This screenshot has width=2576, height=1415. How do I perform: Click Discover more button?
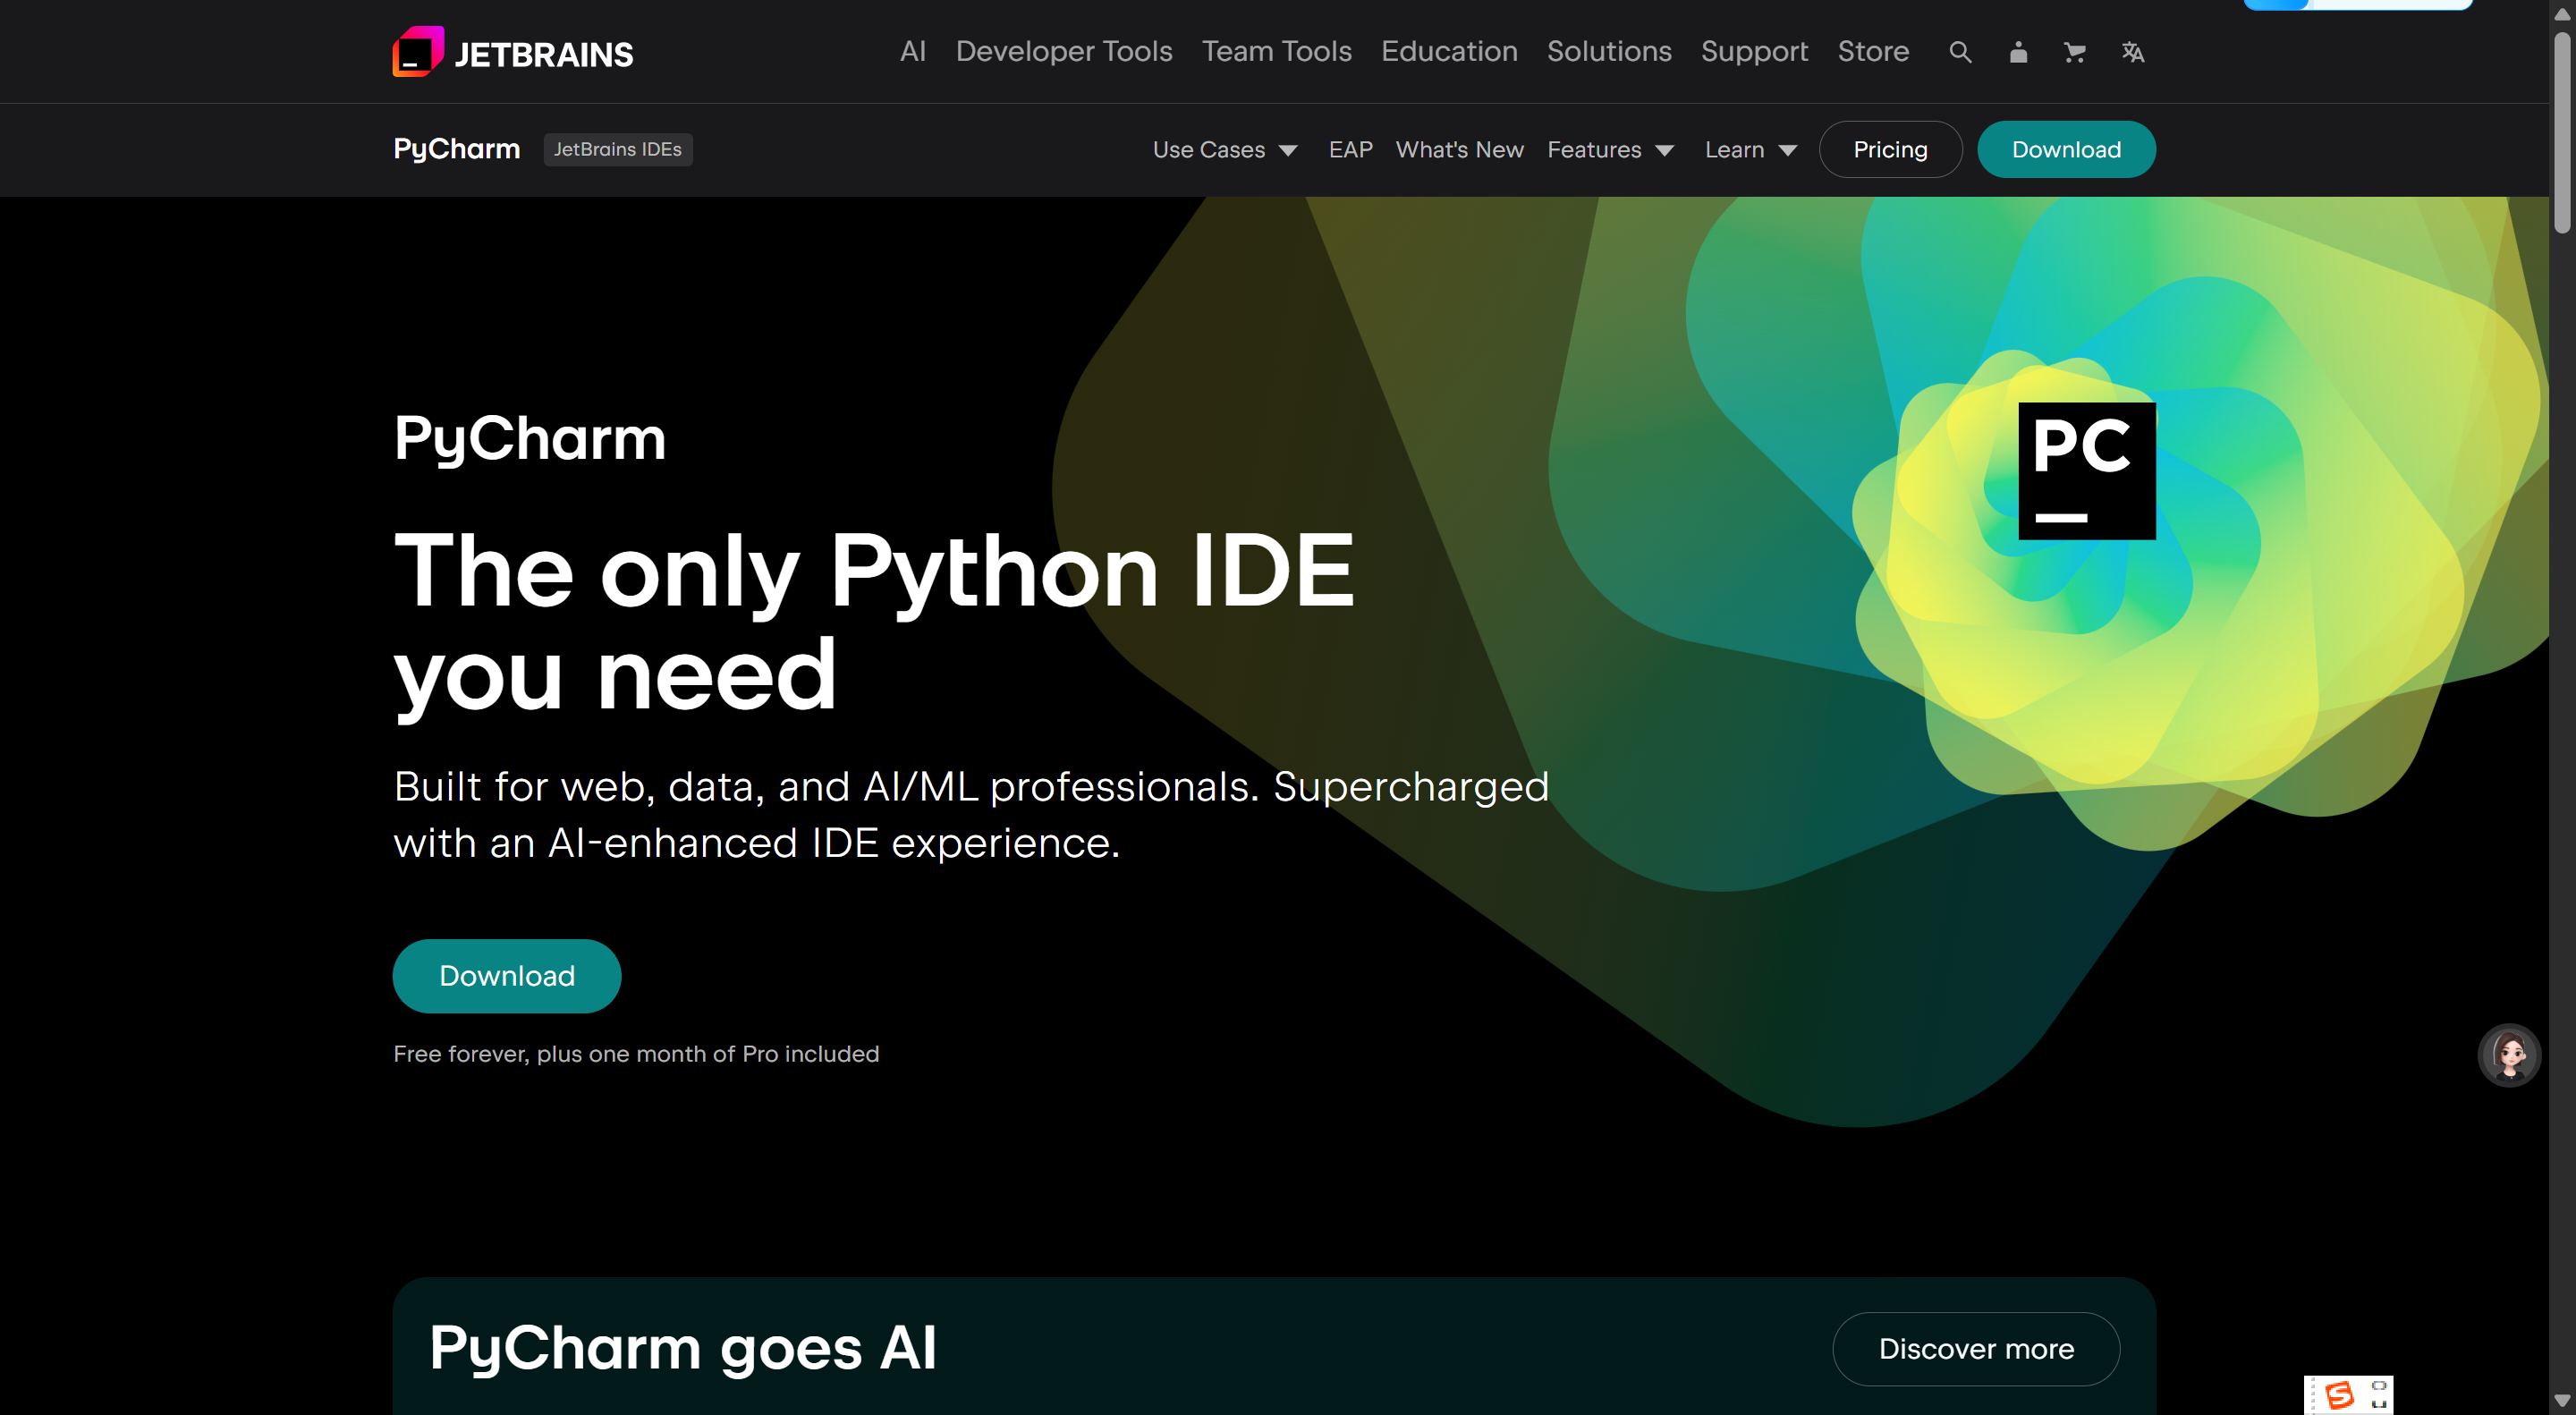[x=1975, y=1349]
